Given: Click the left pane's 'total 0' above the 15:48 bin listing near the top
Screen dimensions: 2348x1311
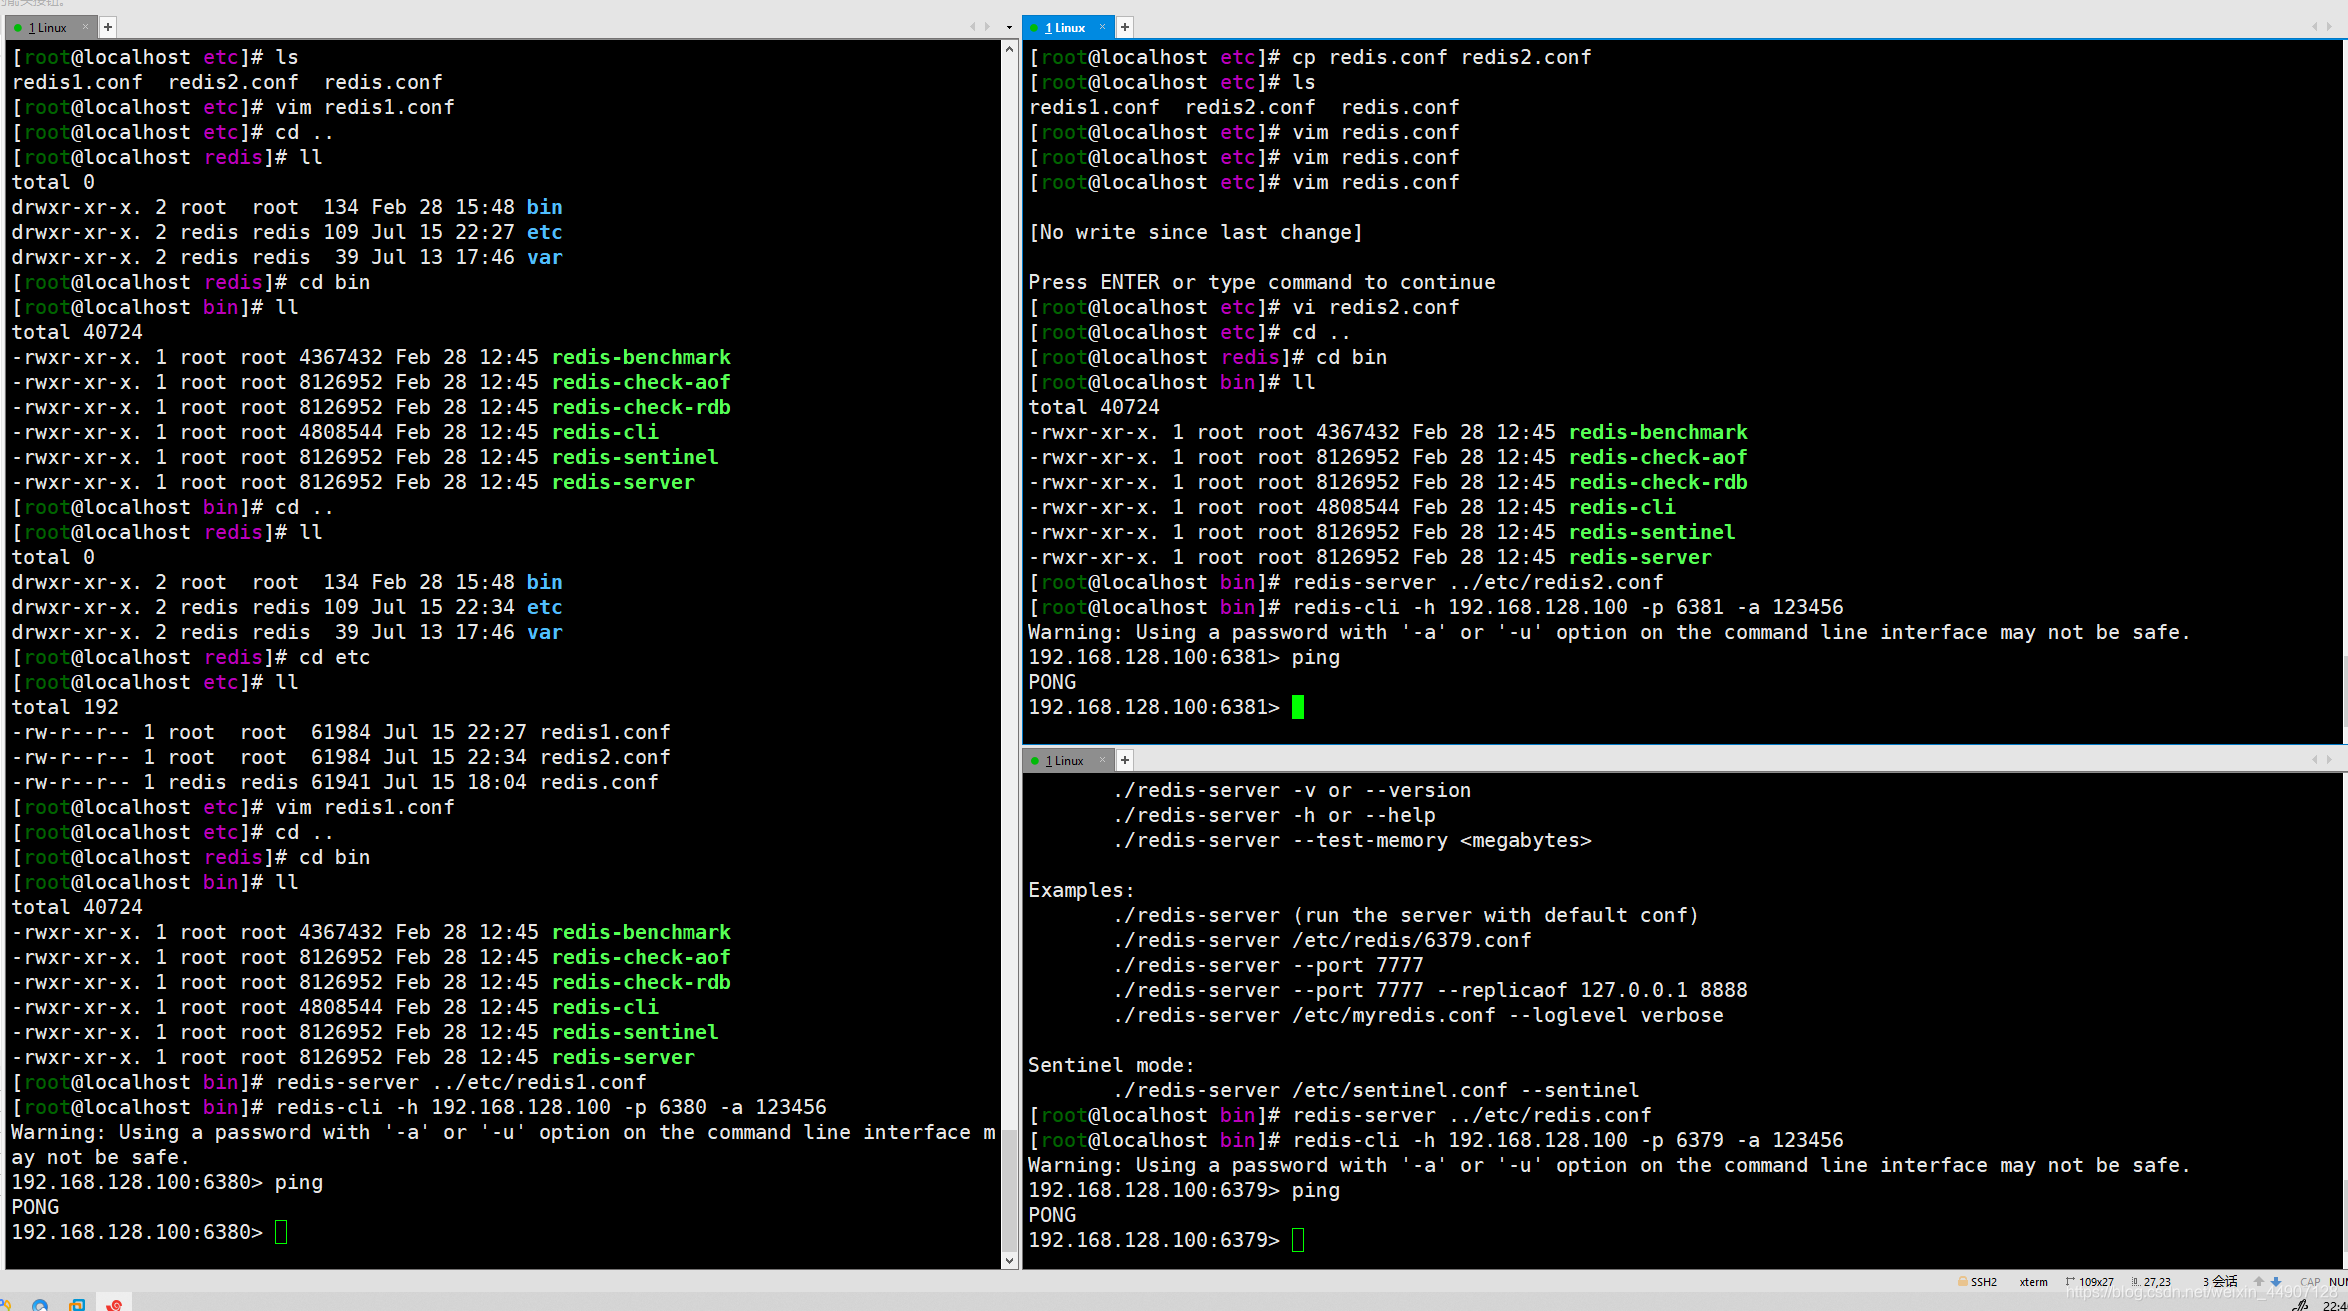Looking at the screenshot, I should pos(53,182).
